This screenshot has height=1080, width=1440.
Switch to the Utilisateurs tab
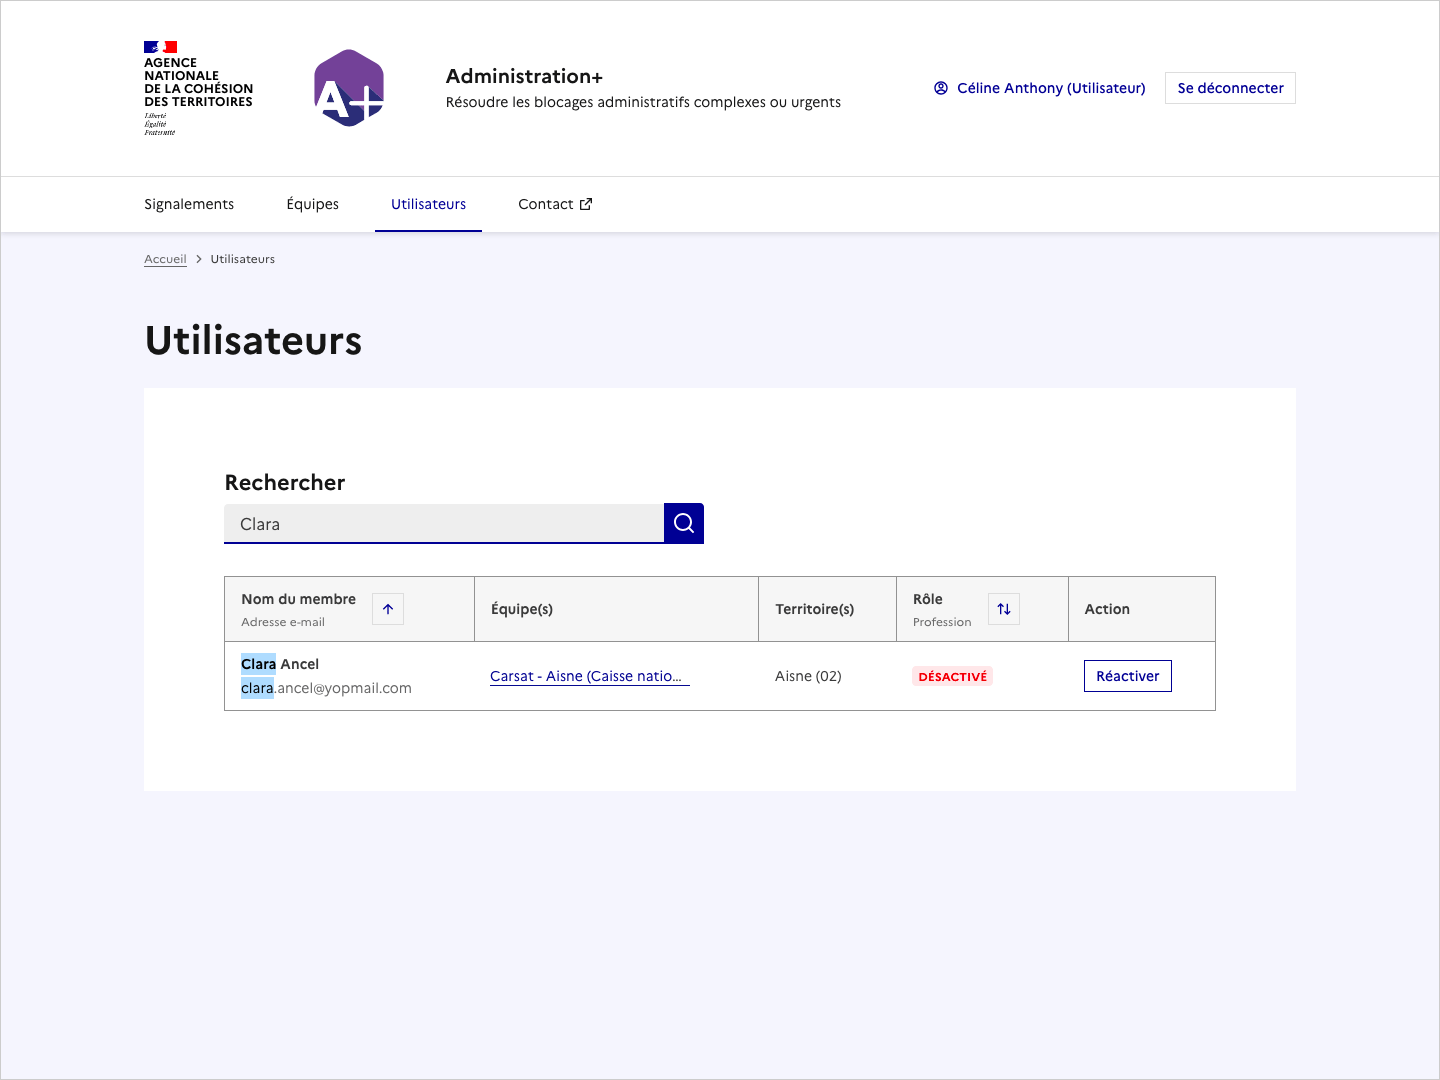428,204
